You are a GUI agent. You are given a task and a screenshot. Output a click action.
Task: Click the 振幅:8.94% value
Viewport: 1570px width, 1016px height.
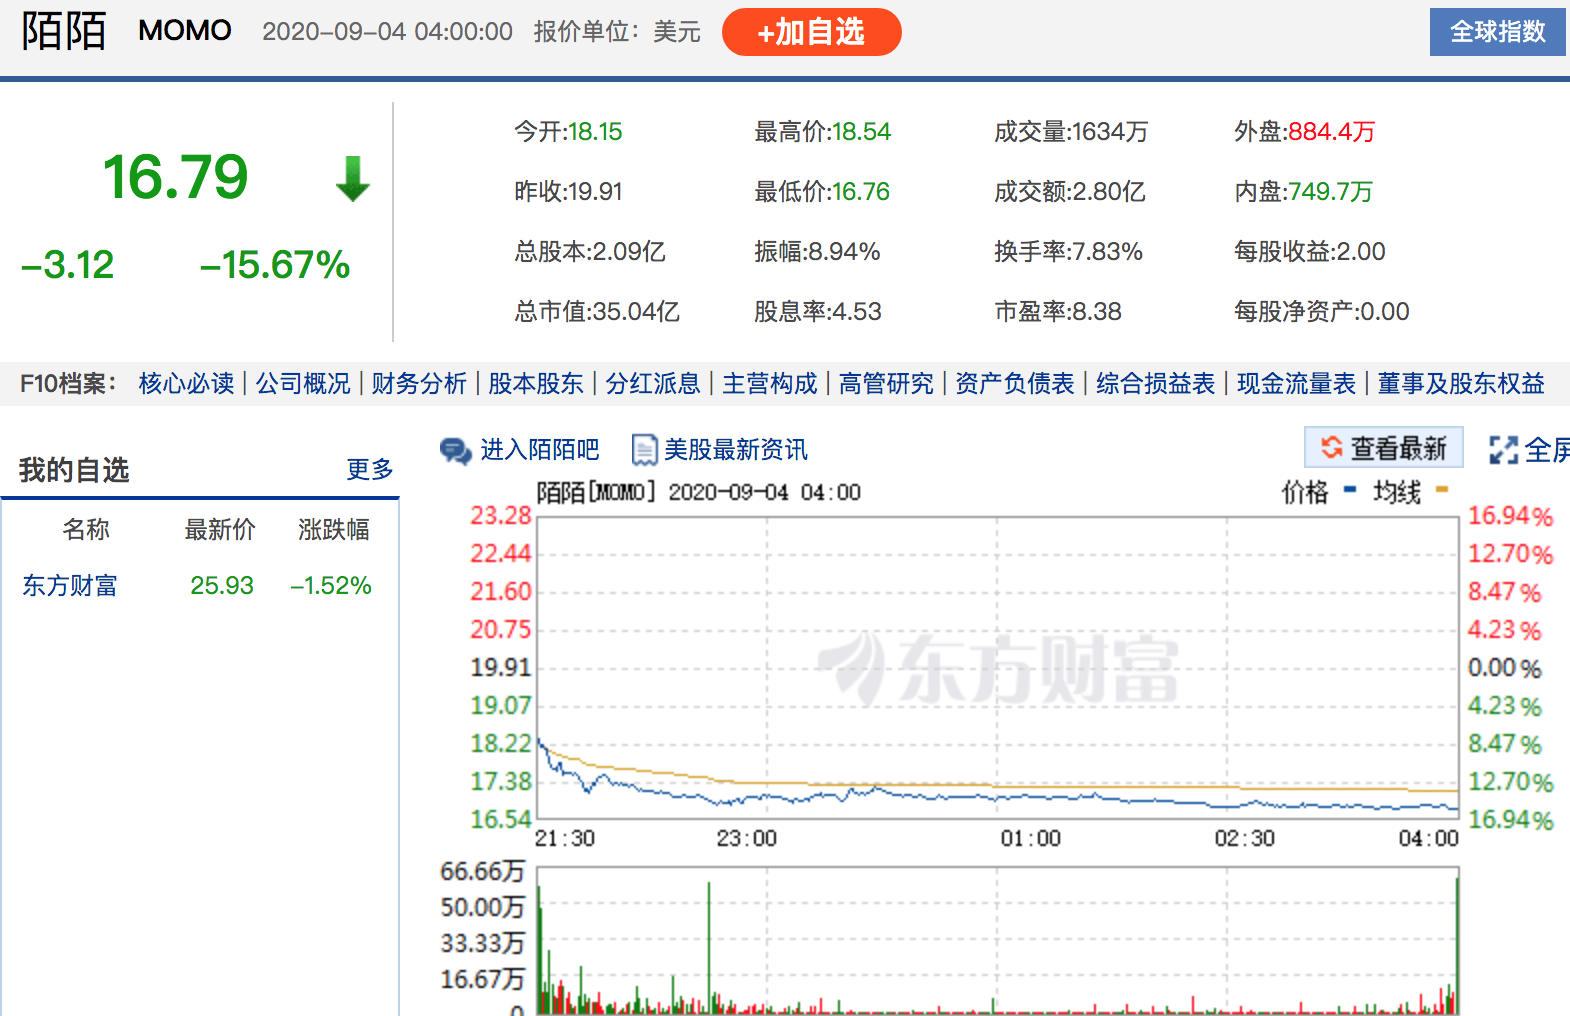[817, 252]
